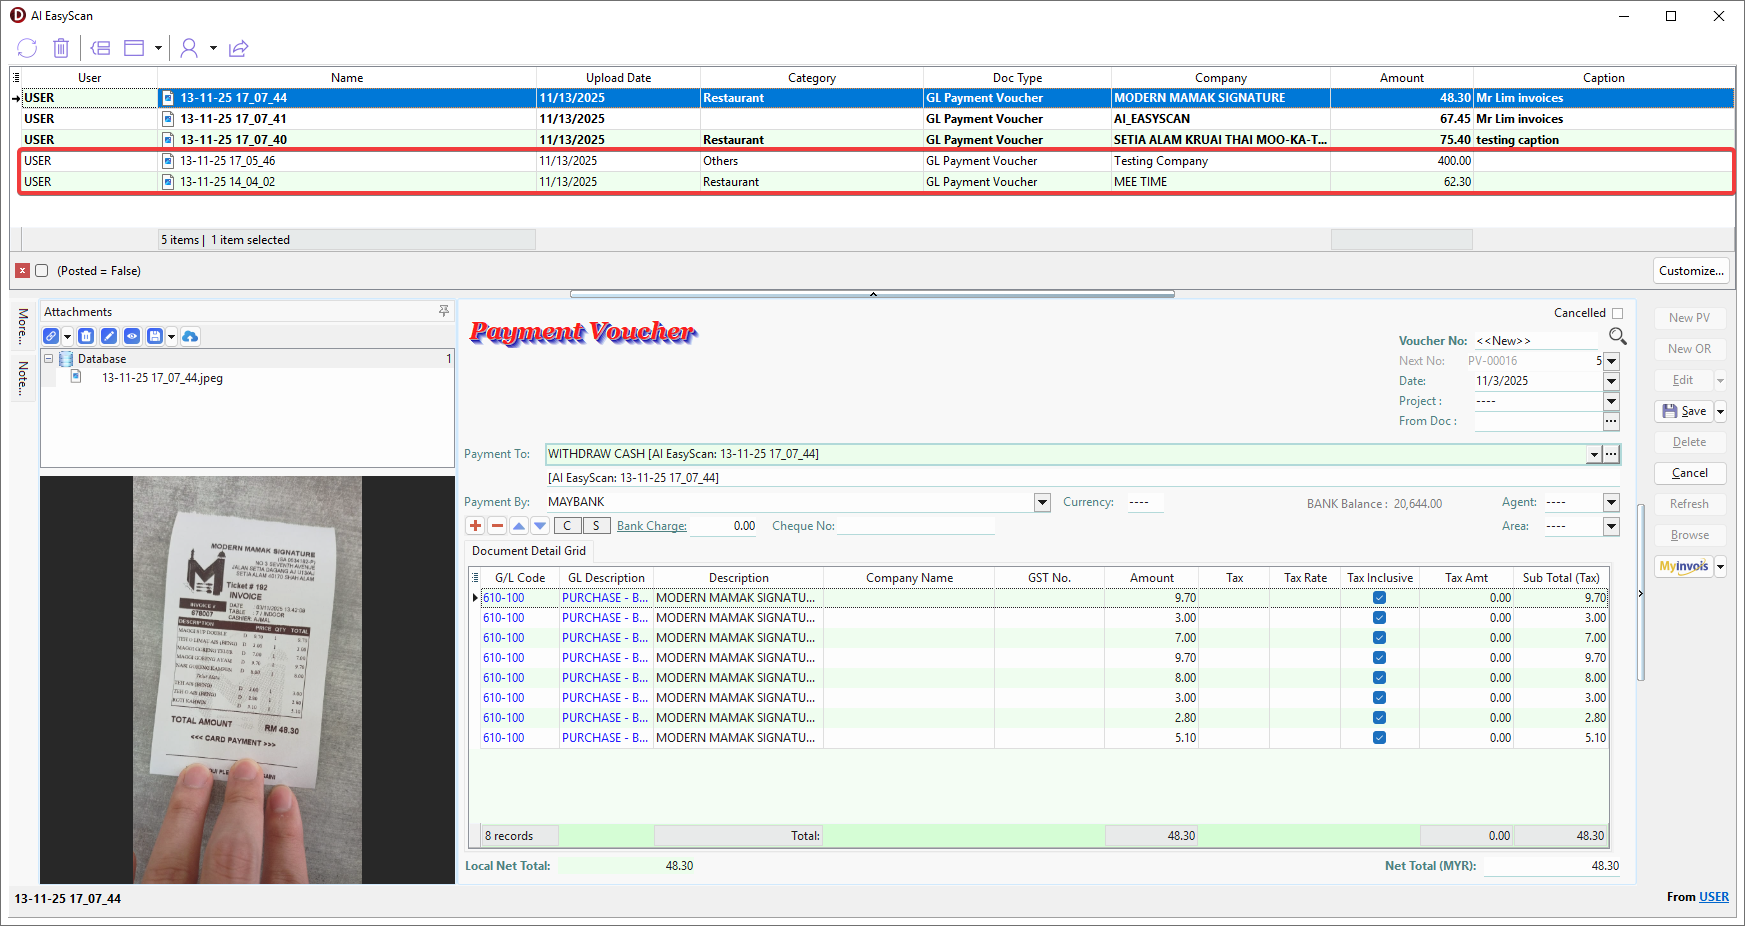Image resolution: width=1745 pixels, height=926 pixels.
Task: Collapse the Database tree node
Action: click(x=48, y=359)
